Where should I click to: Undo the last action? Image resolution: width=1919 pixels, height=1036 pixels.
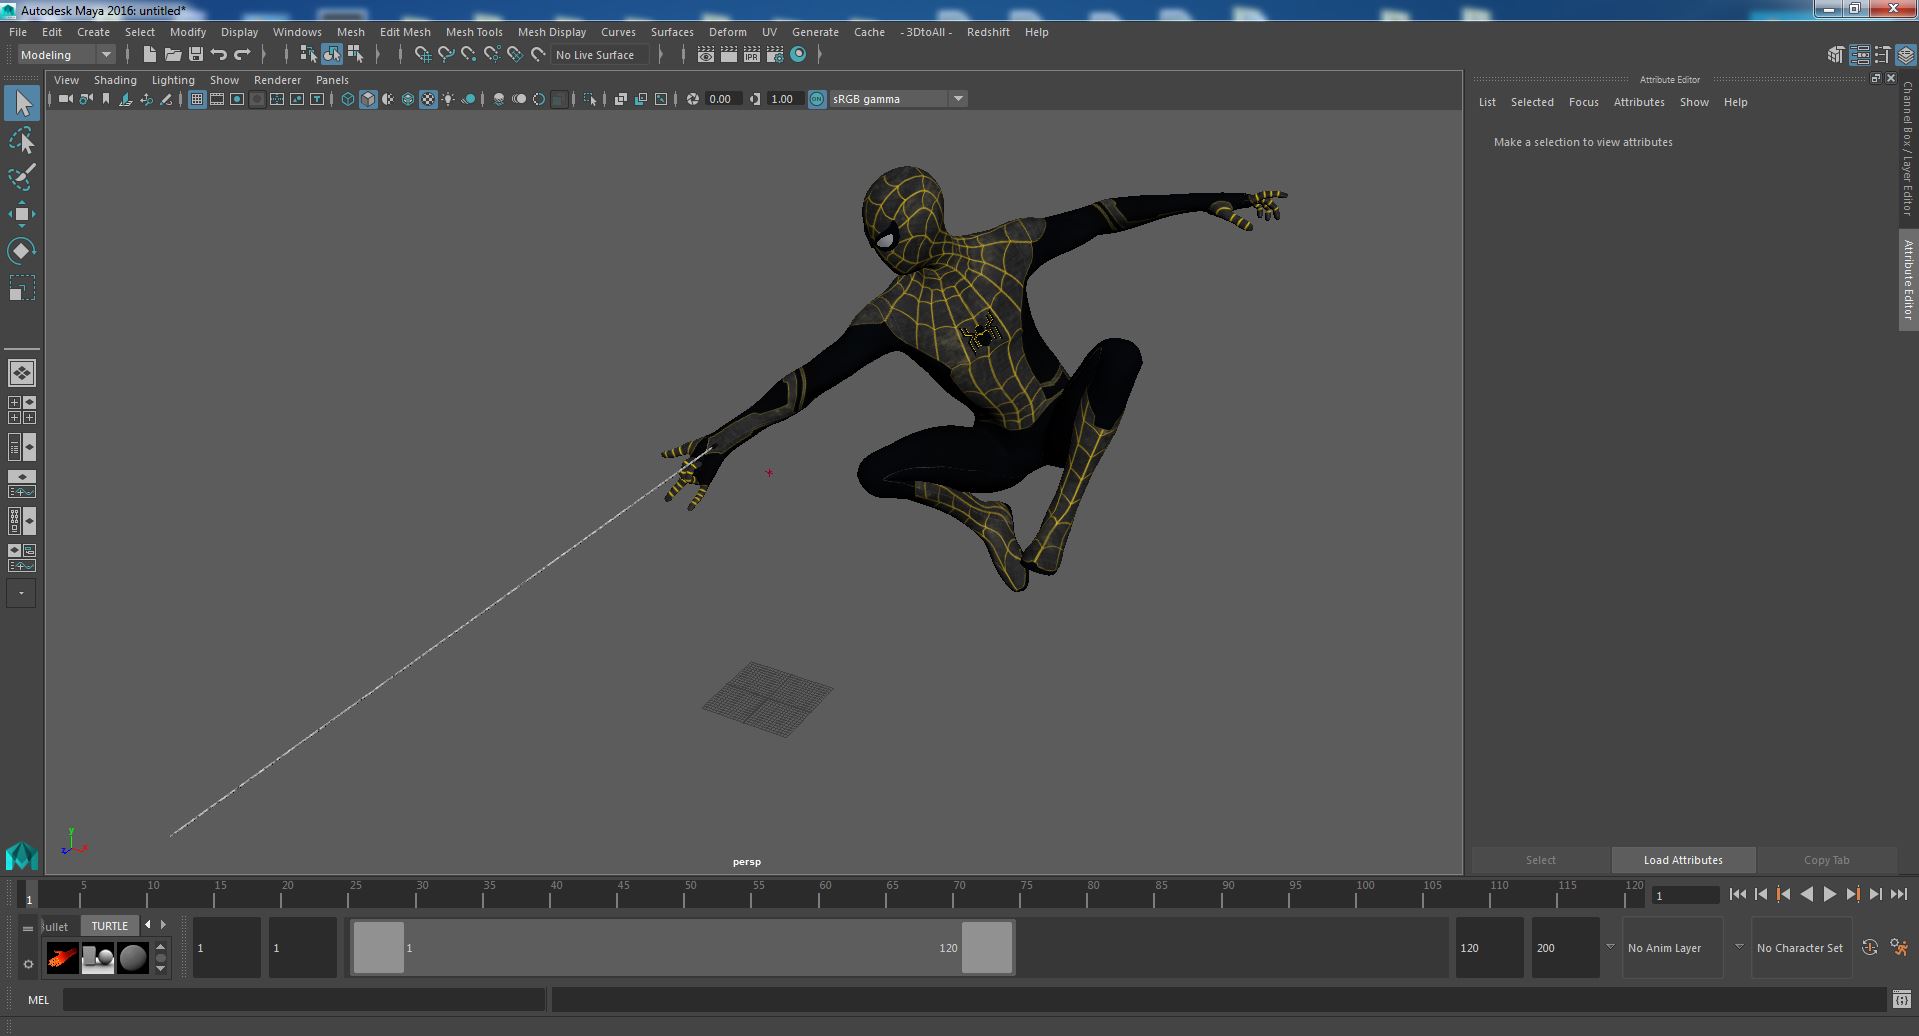(219, 55)
